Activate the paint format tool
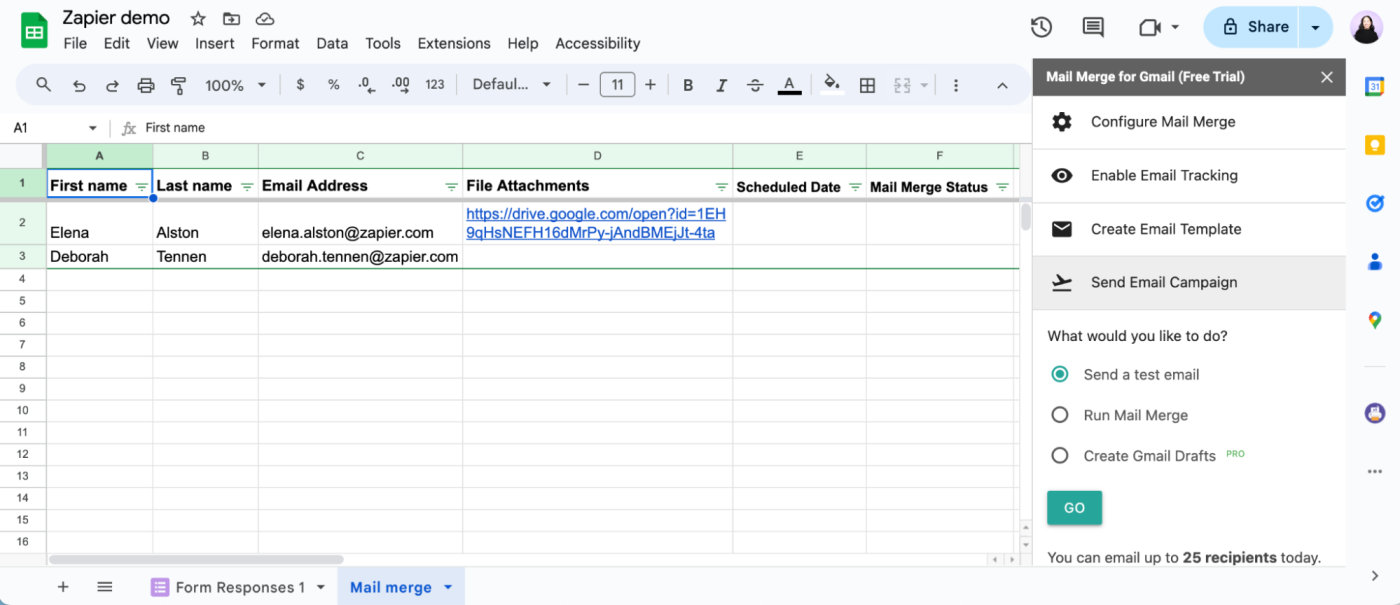1400x605 pixels. pos(179,85)
